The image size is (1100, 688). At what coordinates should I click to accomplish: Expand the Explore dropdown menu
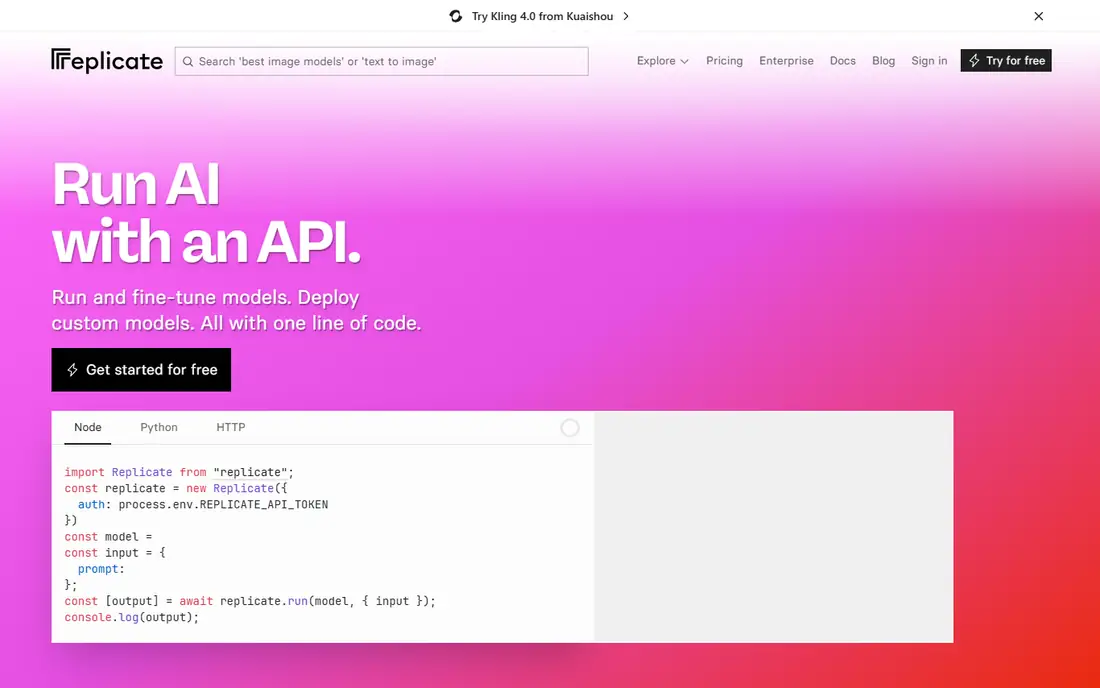coord(662,61)
